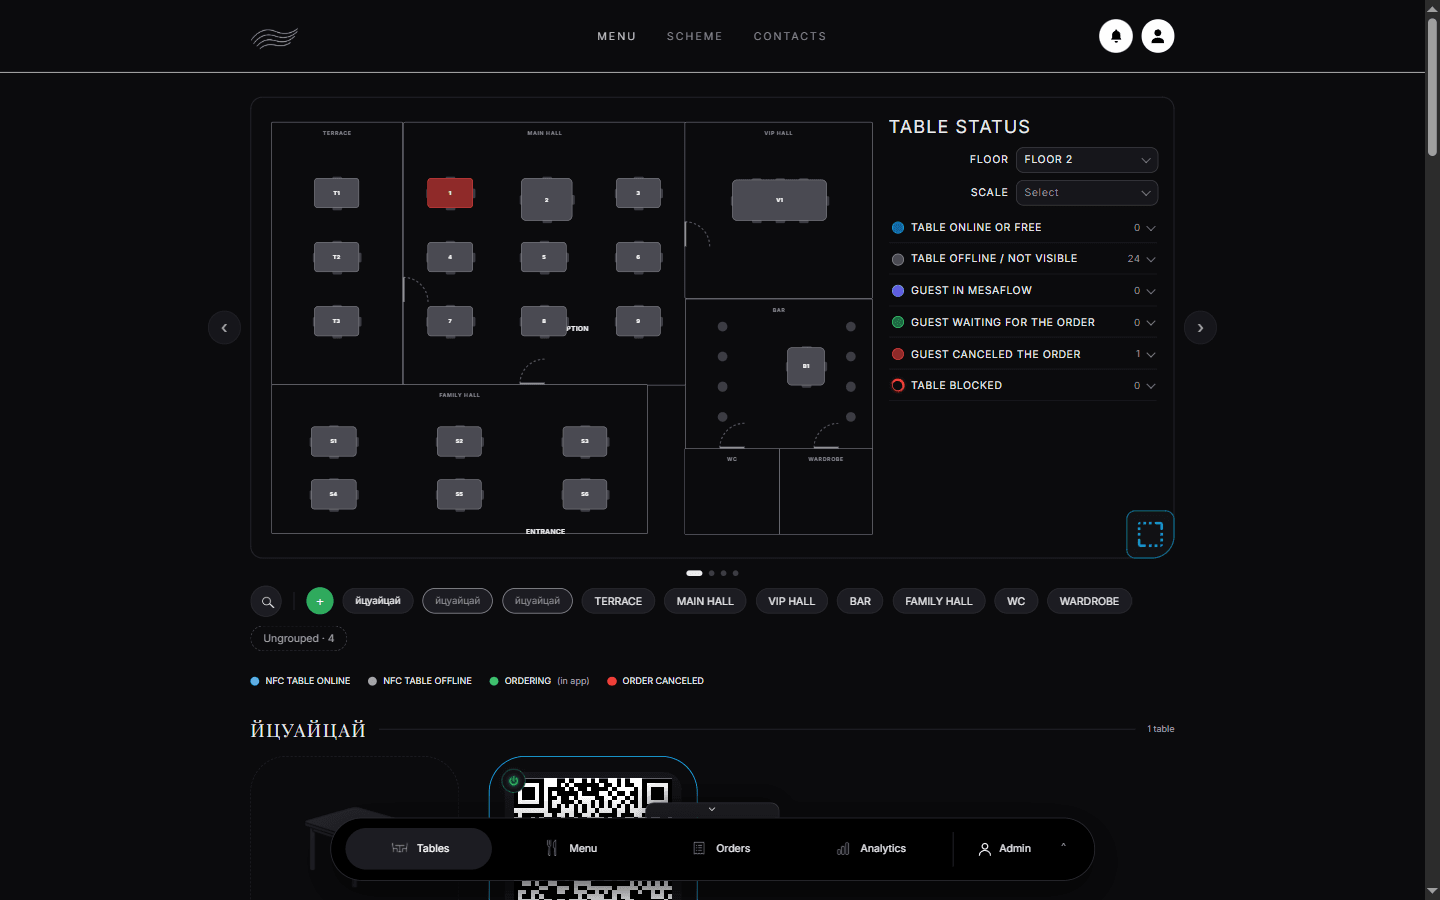The image size is (1440, 900).
Task: Filter by FAMILY HALL group chip
Action: pos(939,602)
